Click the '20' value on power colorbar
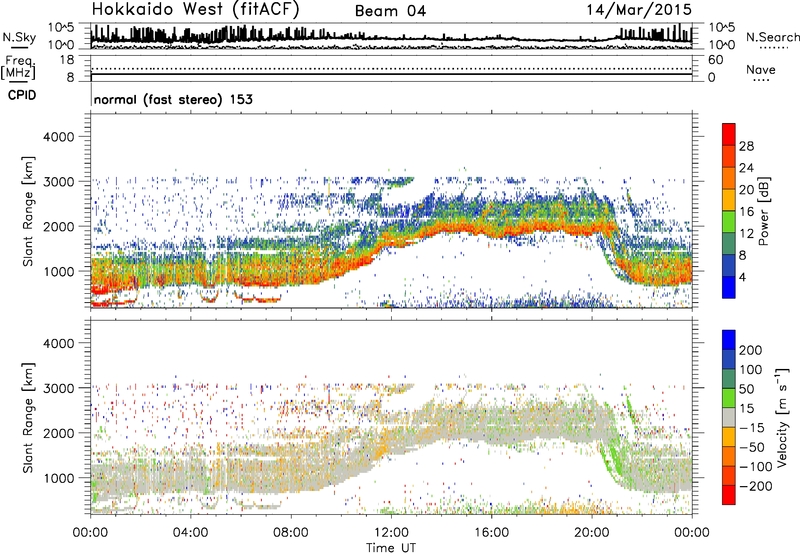 click(746, 190)
